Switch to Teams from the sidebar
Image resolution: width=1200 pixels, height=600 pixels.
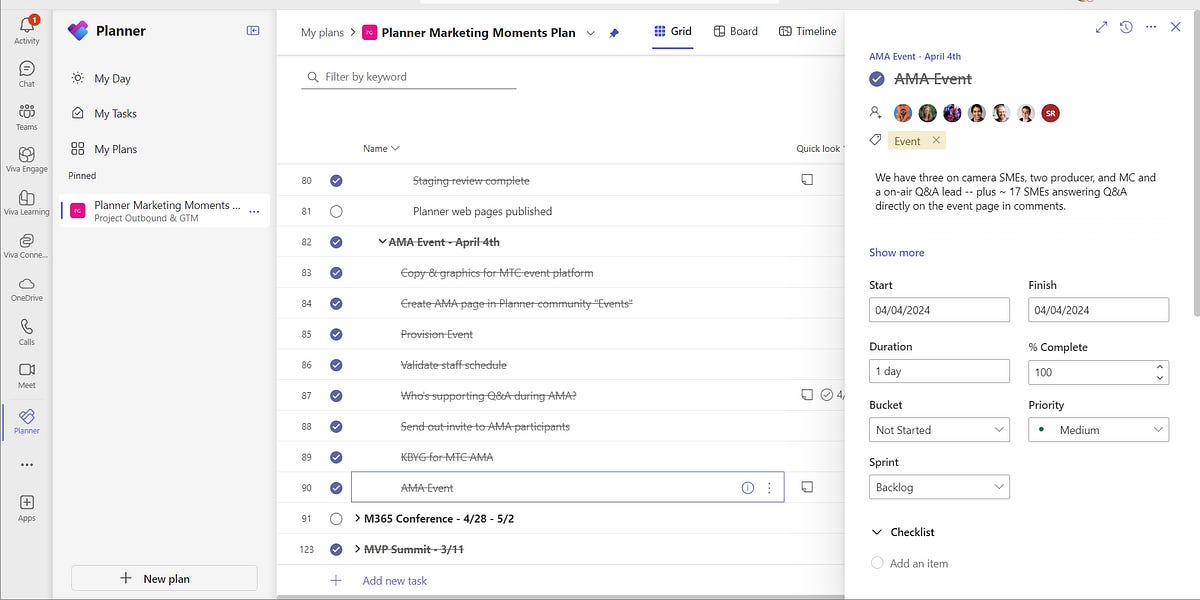[x=26, y=113]
